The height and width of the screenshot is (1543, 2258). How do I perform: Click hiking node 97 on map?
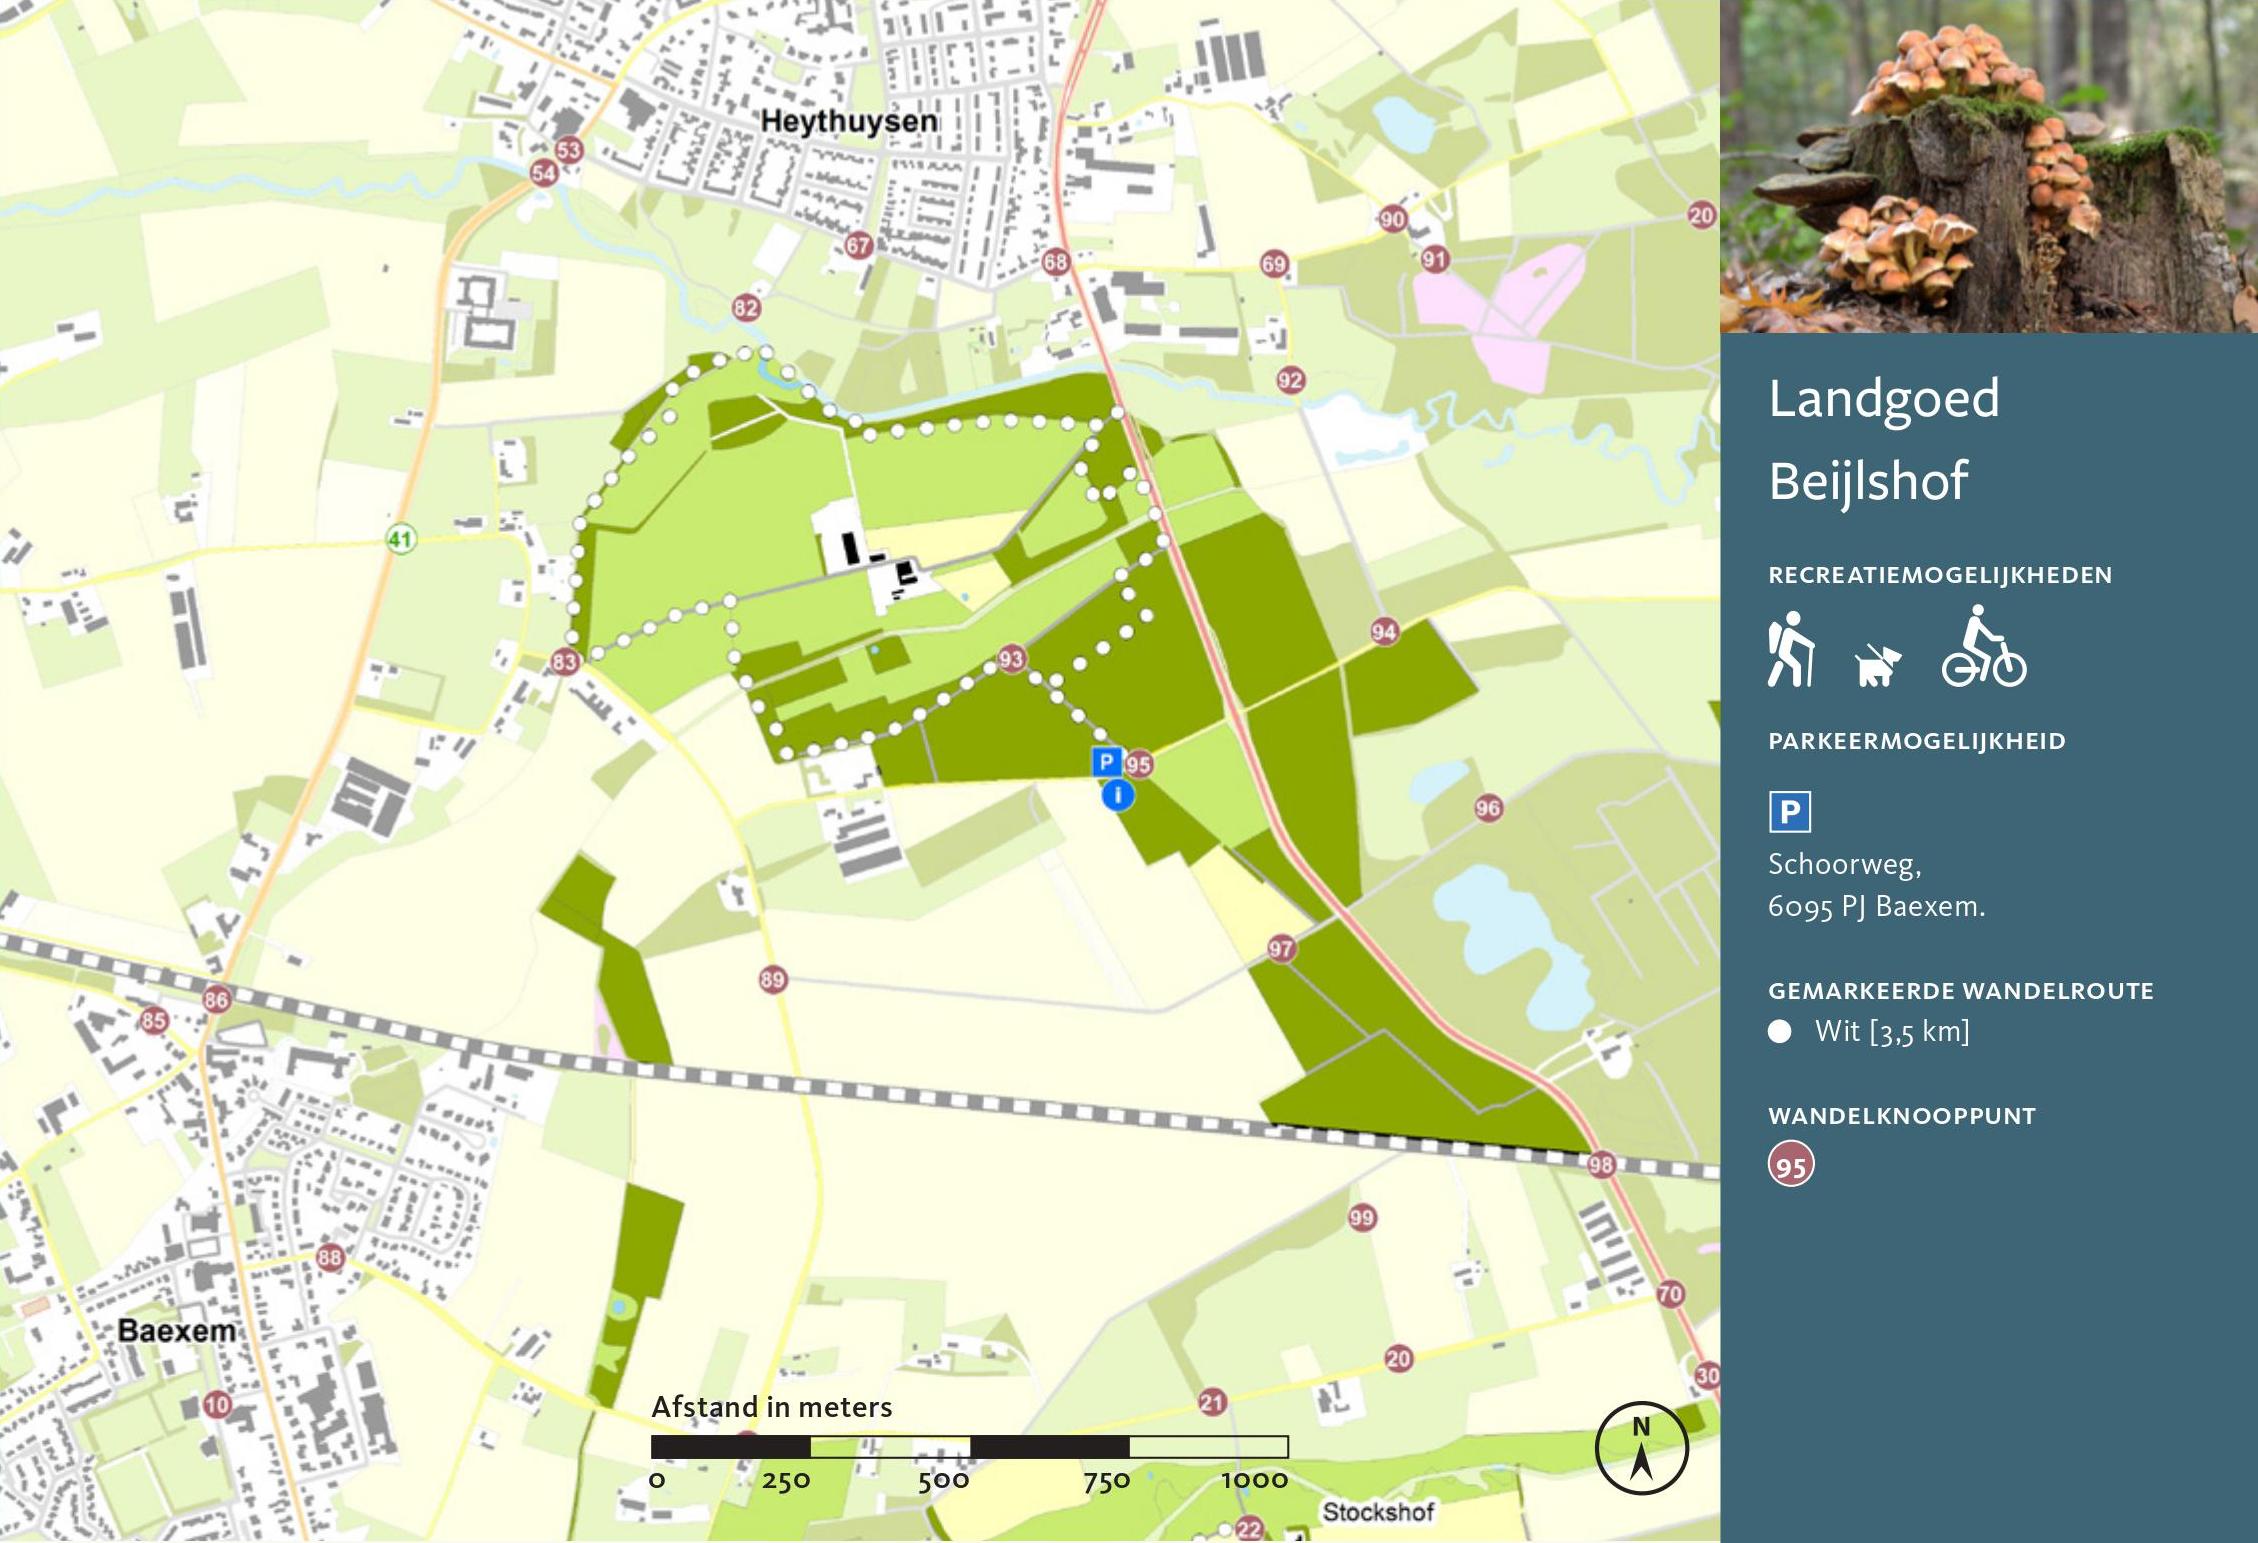(x=1280, y=948)
